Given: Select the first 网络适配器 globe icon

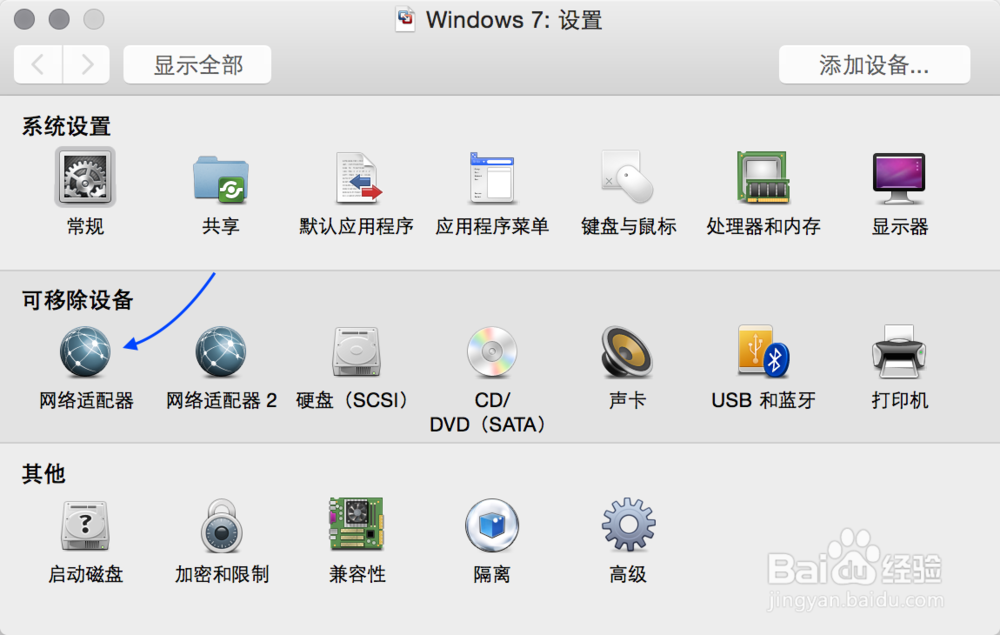Looking at the screenshot, I should point(85,352).
